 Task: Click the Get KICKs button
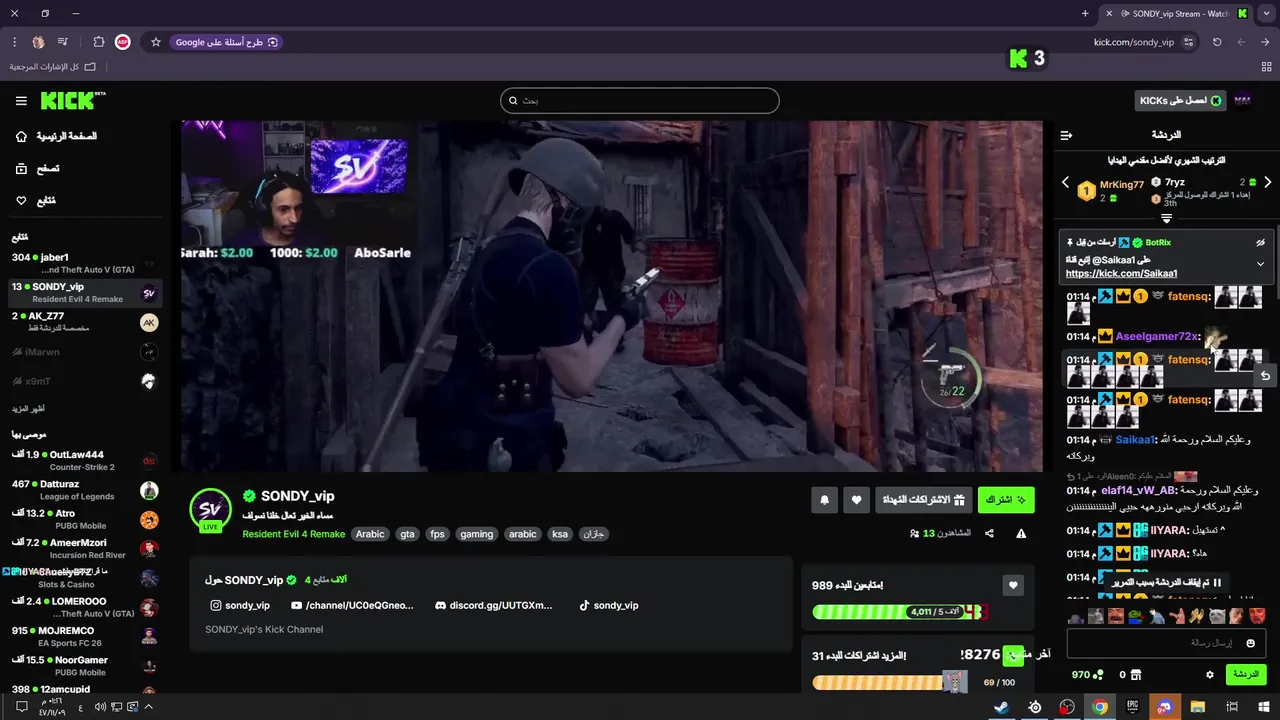tap(1181, 101)
